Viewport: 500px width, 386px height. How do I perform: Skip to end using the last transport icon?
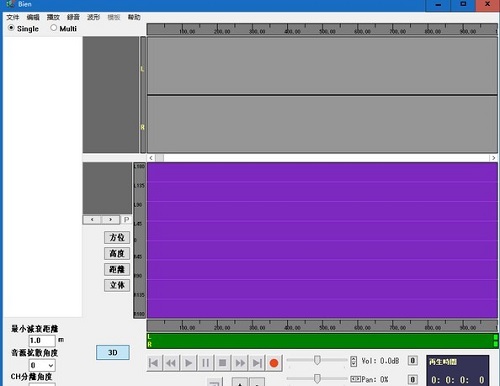click(257, 363)
